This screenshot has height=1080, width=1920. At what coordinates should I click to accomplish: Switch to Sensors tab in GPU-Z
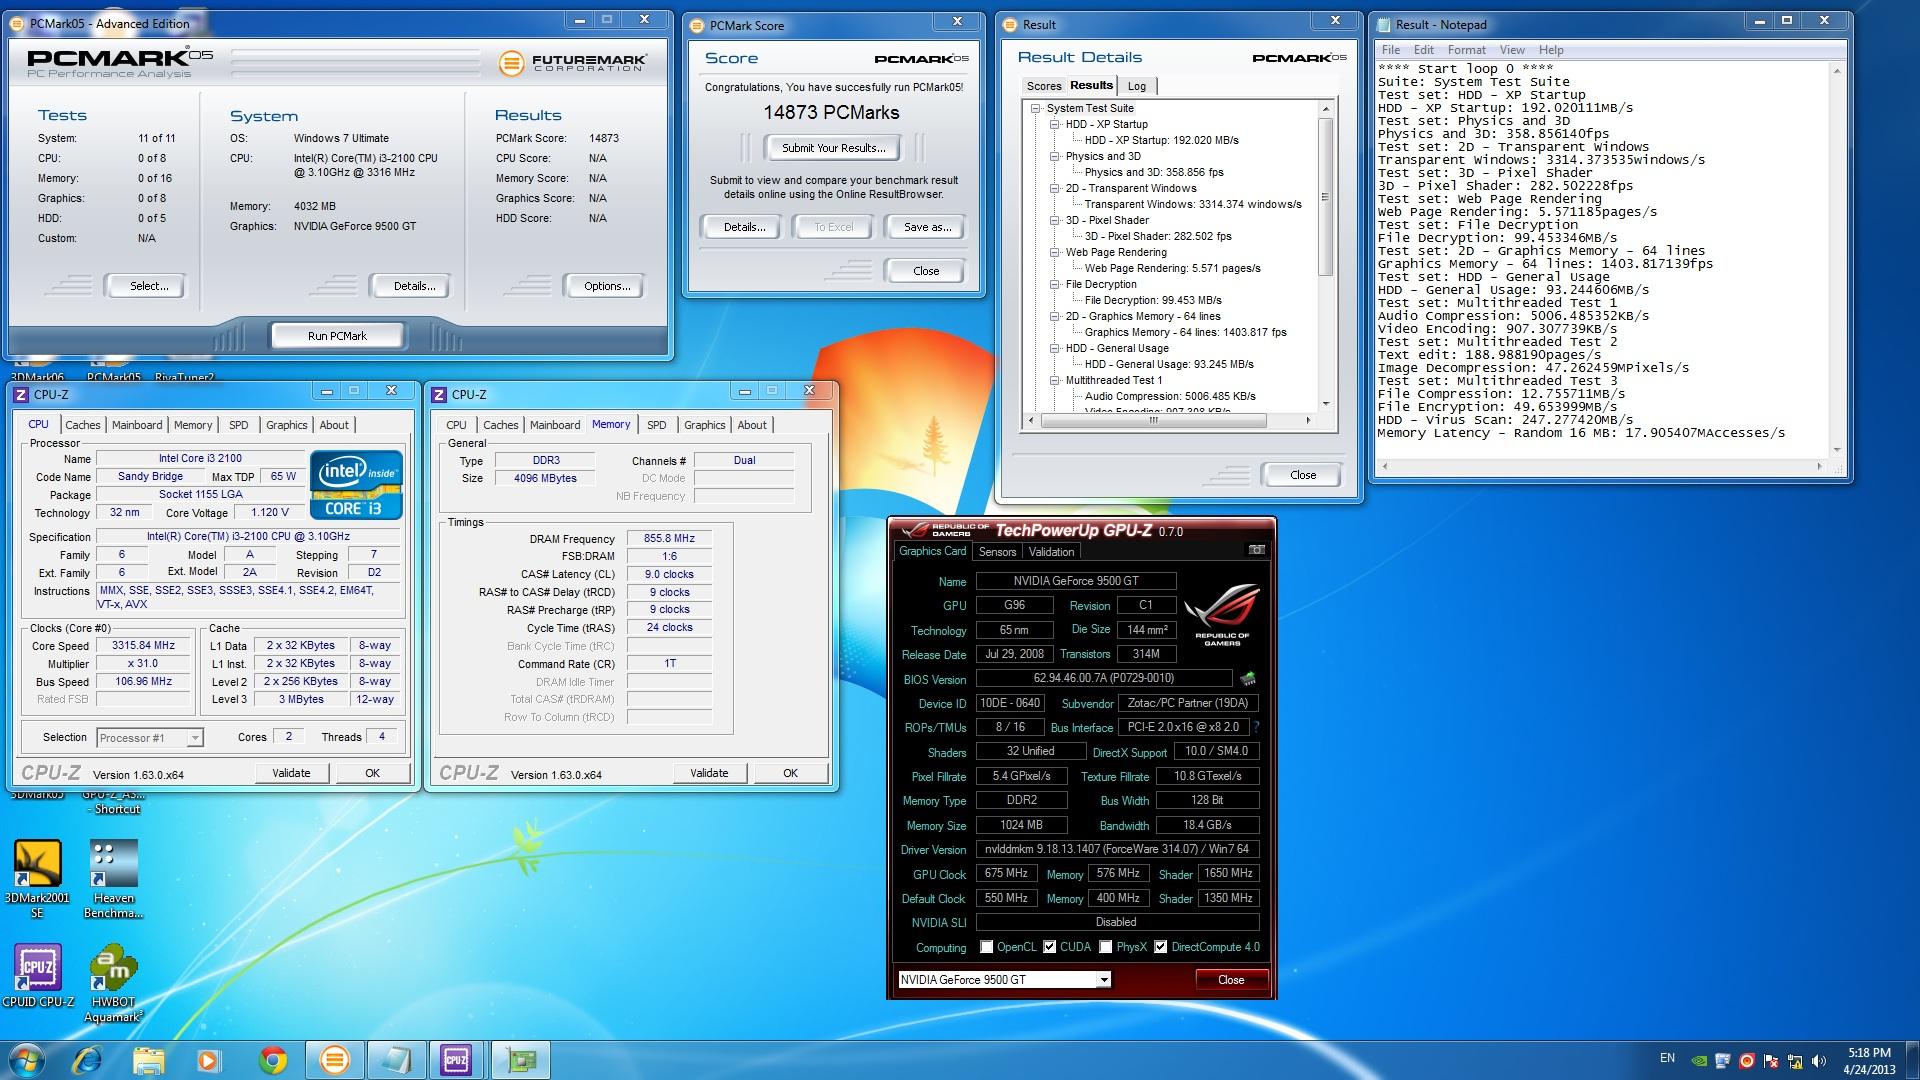click(997, 552)
